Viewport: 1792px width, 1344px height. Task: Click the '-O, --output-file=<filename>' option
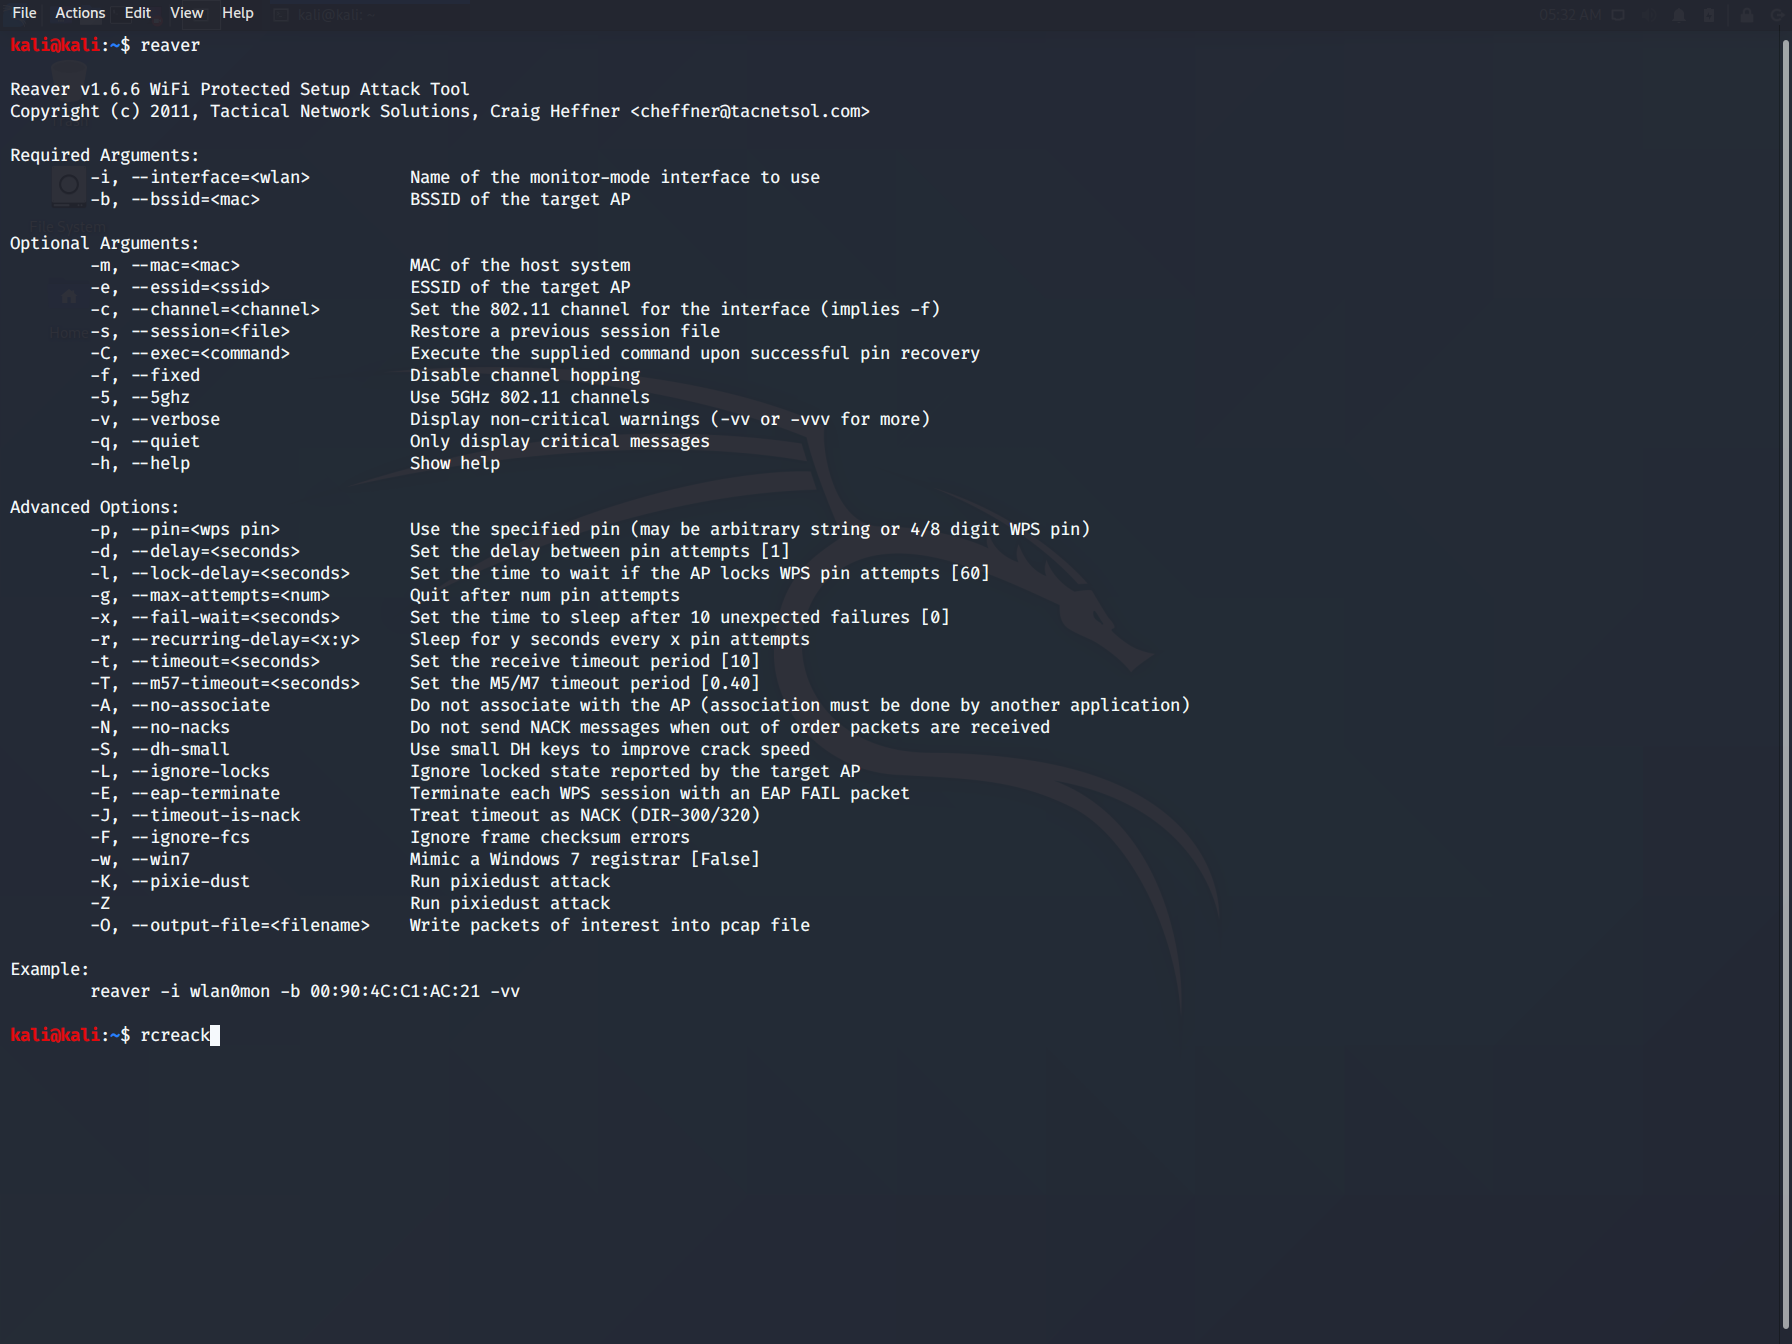click(230, 925)
